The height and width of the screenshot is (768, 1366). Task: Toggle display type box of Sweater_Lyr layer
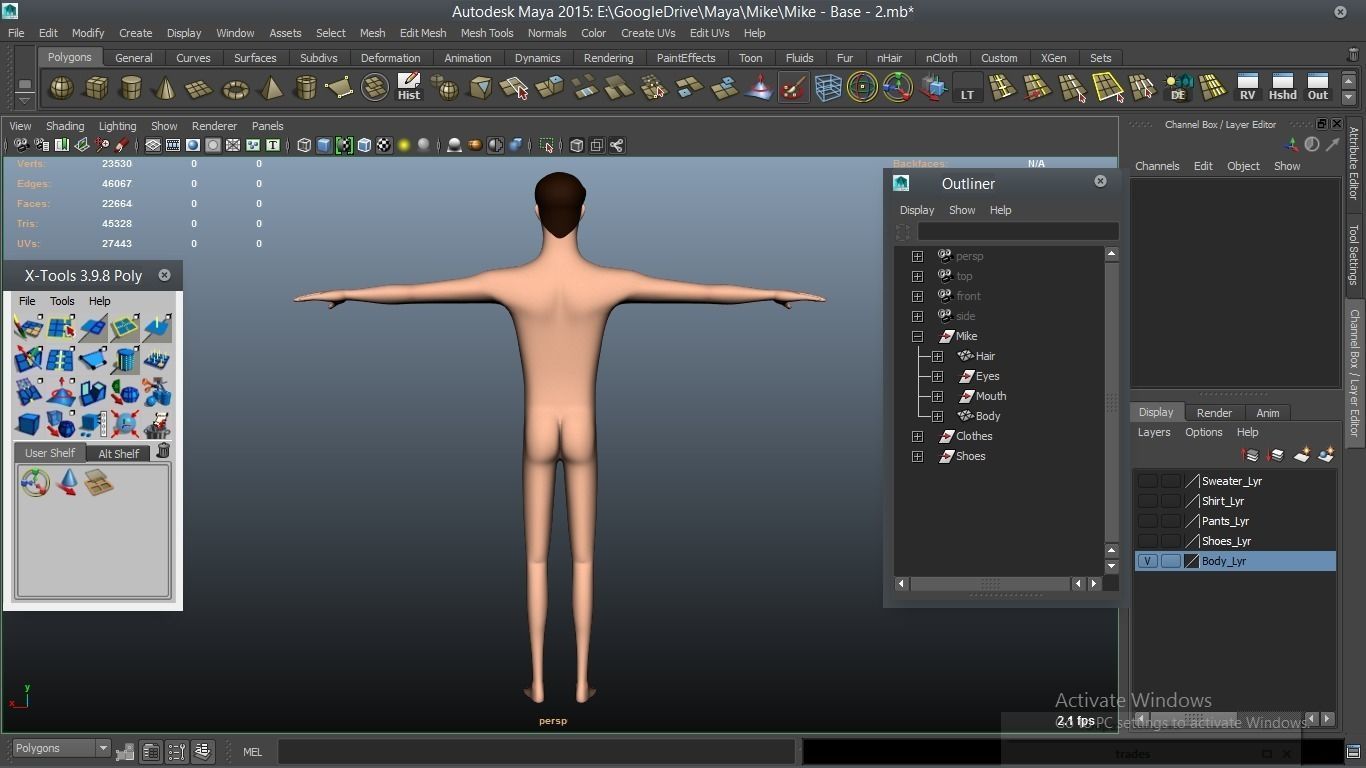(1170, 481)
